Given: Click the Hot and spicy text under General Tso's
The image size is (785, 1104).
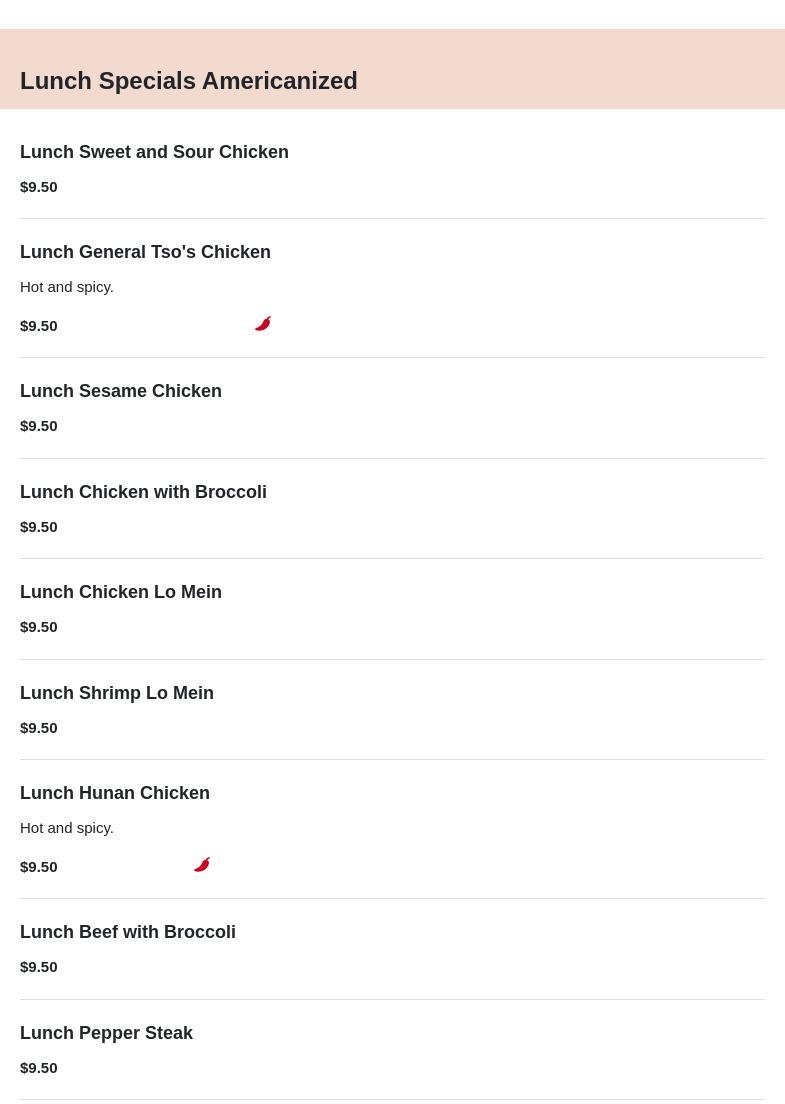Looking at the screenshot, I should [x=67, y=287].
